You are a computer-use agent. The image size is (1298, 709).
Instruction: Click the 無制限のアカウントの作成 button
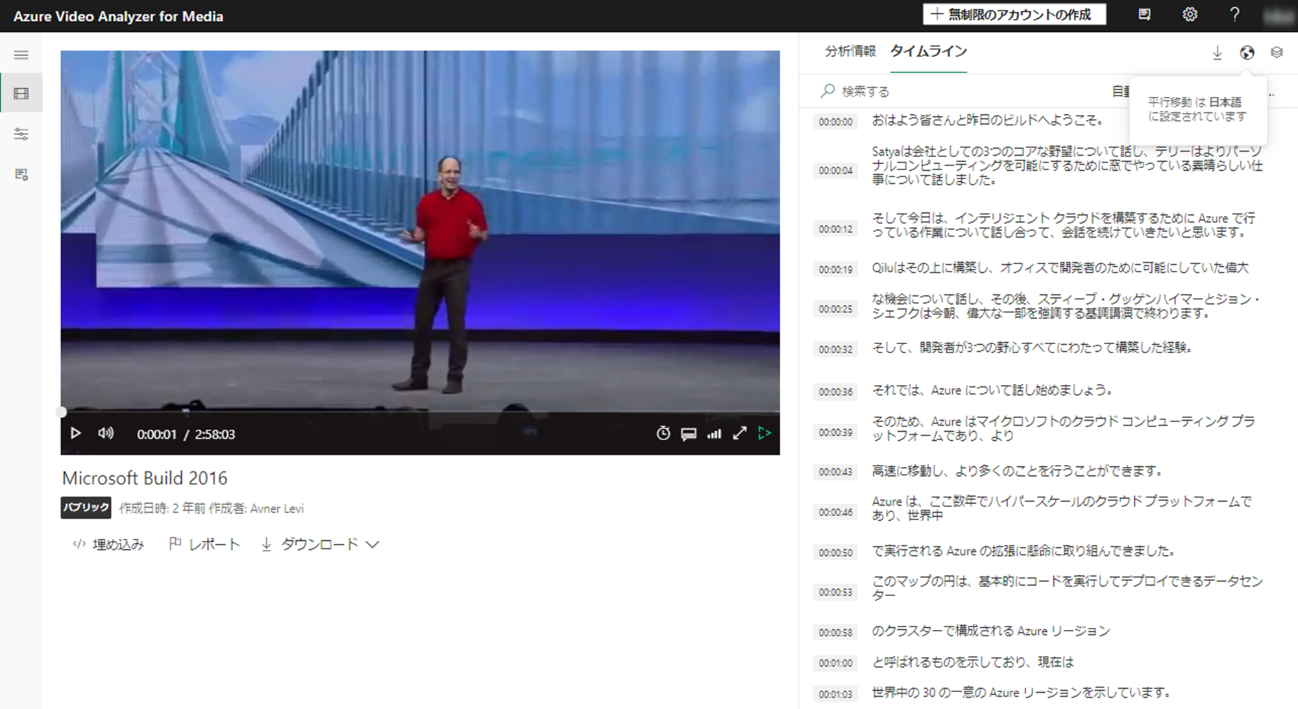click(1014, 15)
